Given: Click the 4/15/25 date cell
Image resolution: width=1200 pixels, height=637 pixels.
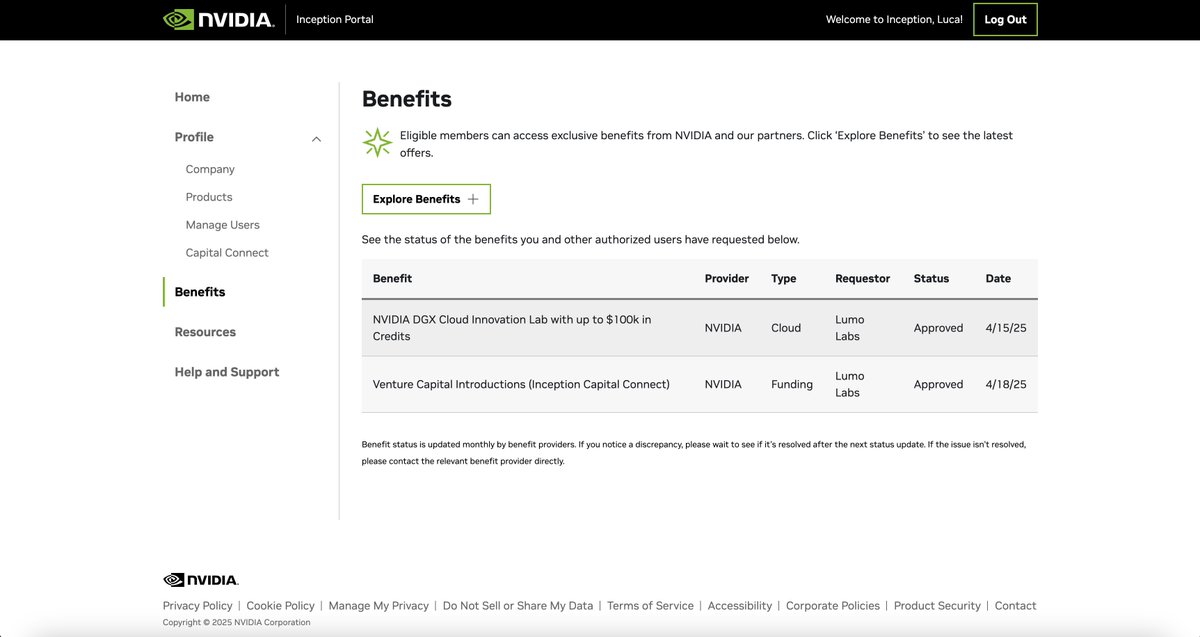Looking at the screenshot, I should tap(1006, 328).
